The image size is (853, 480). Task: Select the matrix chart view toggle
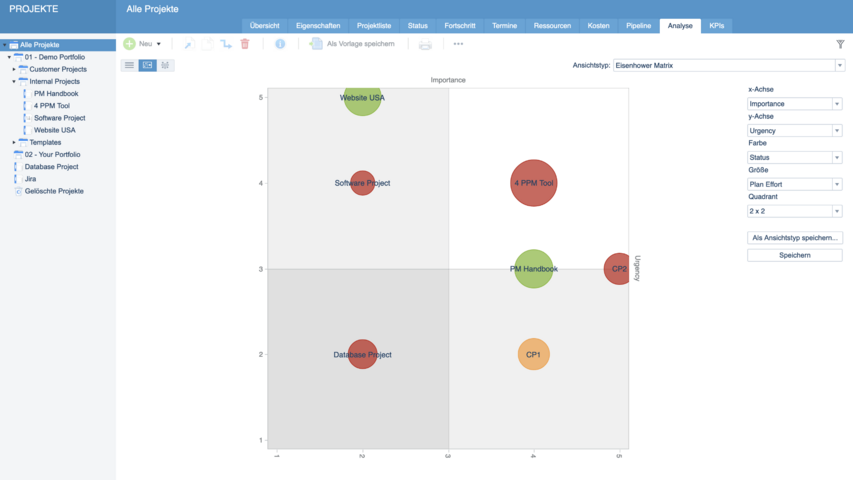pos(147,65)
